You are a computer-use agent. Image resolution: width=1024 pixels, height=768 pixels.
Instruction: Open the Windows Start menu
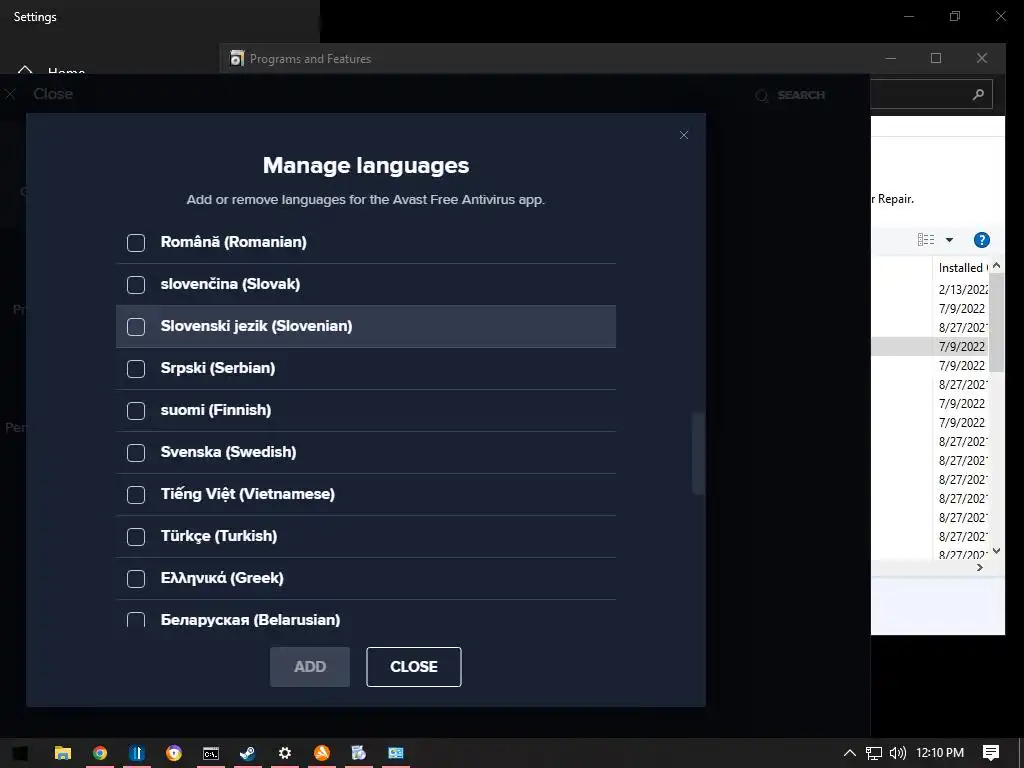20,753
